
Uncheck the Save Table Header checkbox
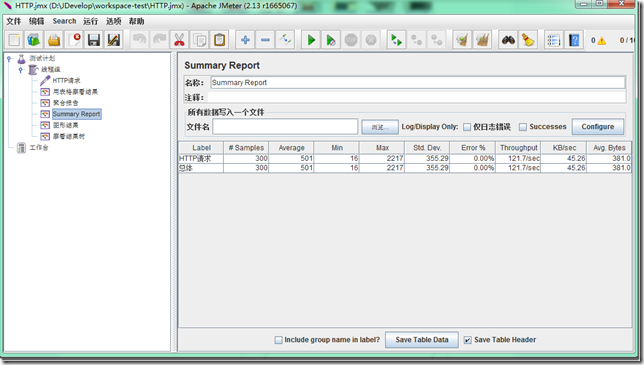[x=468, y=340]
